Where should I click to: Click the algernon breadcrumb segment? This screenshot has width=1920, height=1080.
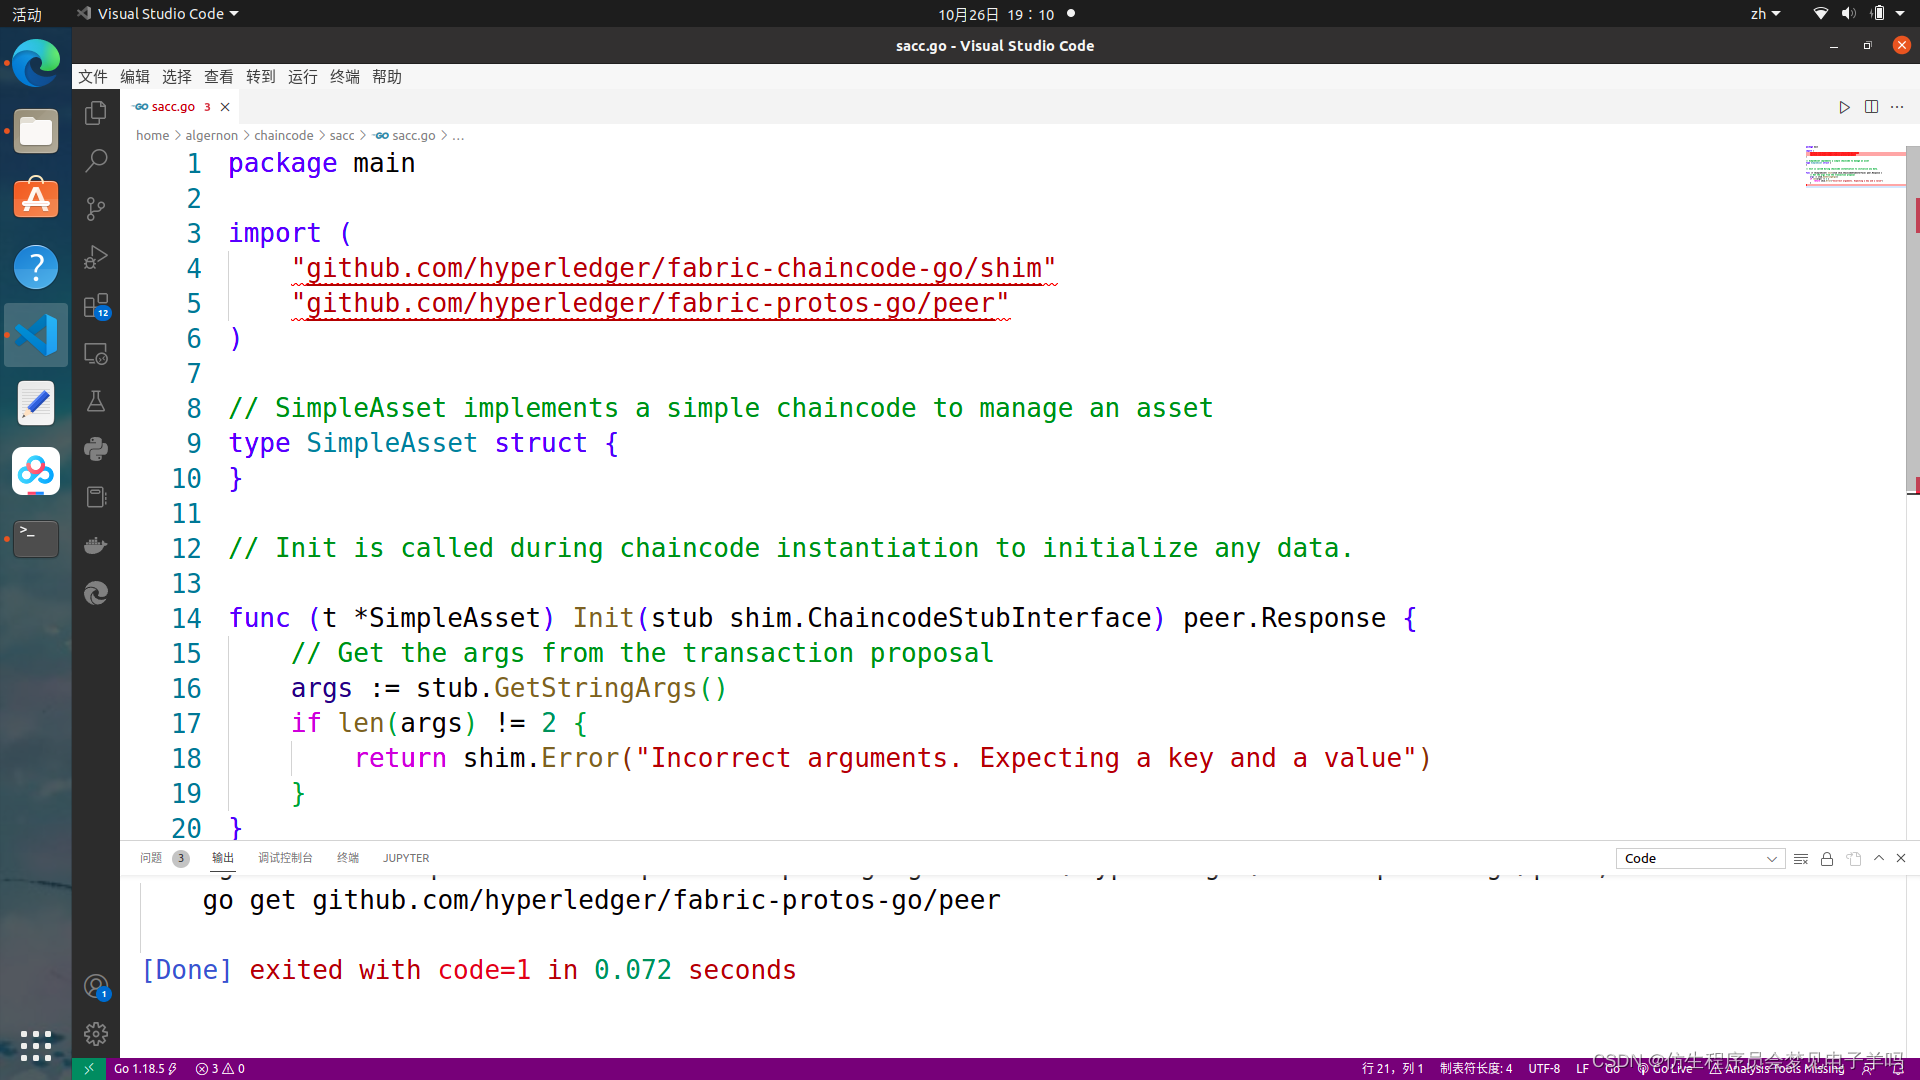[211, 136]
